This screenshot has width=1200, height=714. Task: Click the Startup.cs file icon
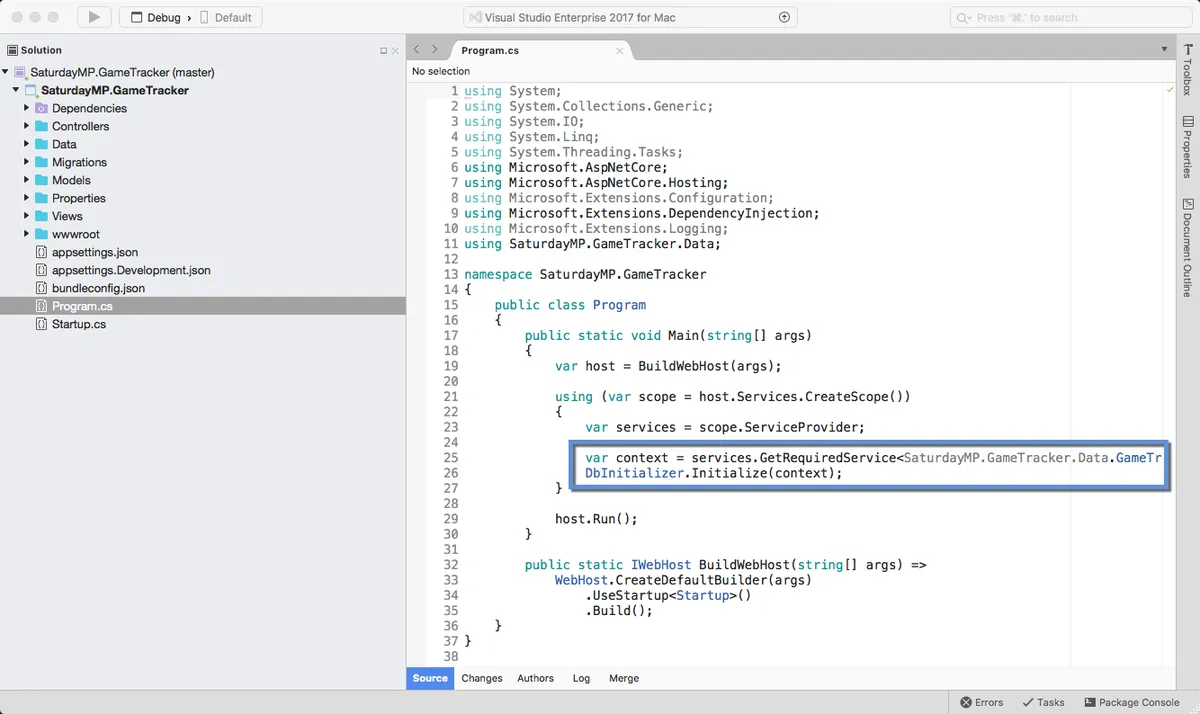pyautogui.click(x=41, y=324)
